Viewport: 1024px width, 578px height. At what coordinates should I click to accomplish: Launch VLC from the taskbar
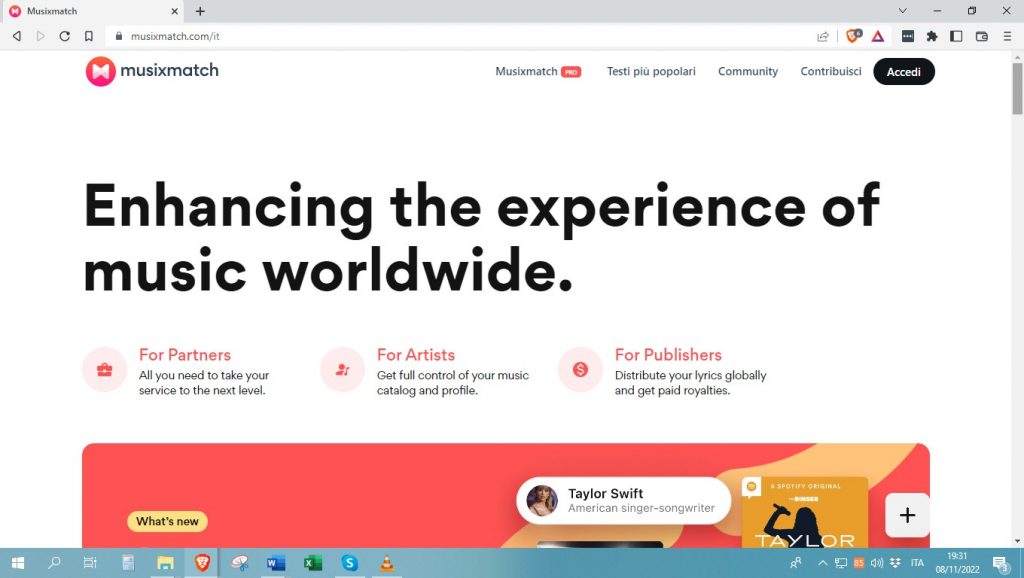pos(386,563)
